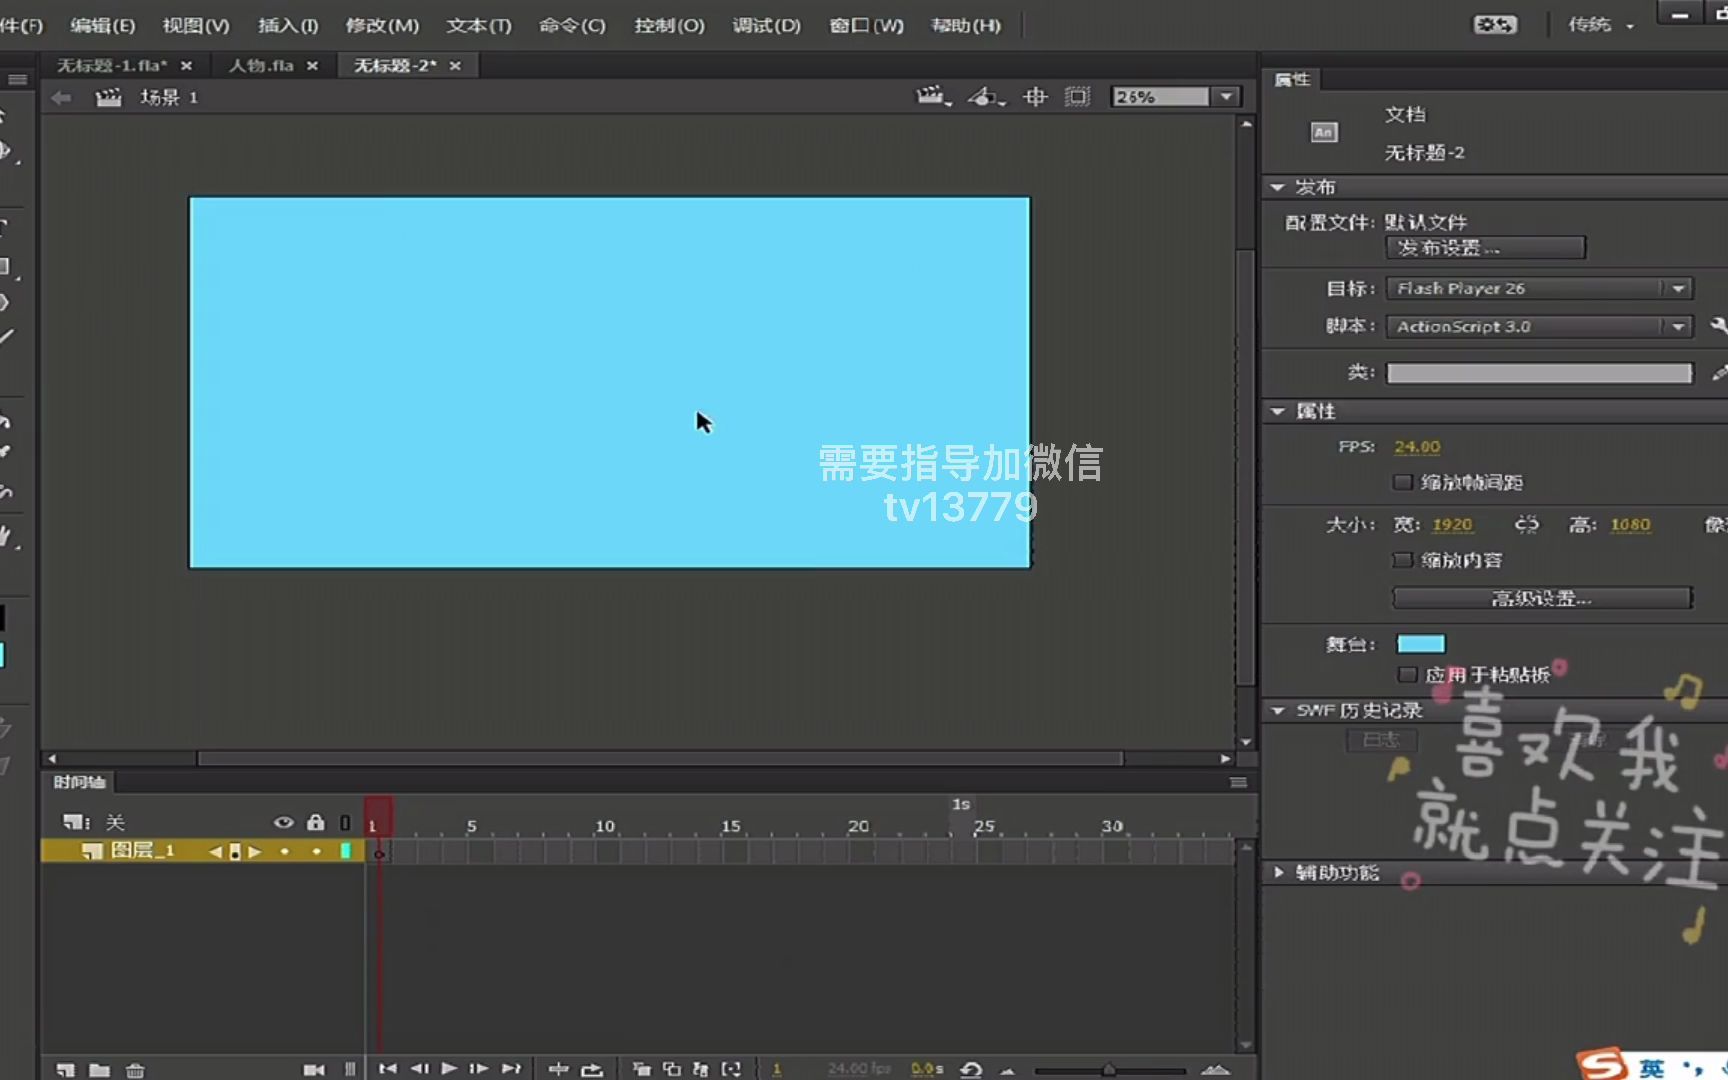Click the new folder icon in timeline
The image size is (1728, 1080).
[100, 1068]
